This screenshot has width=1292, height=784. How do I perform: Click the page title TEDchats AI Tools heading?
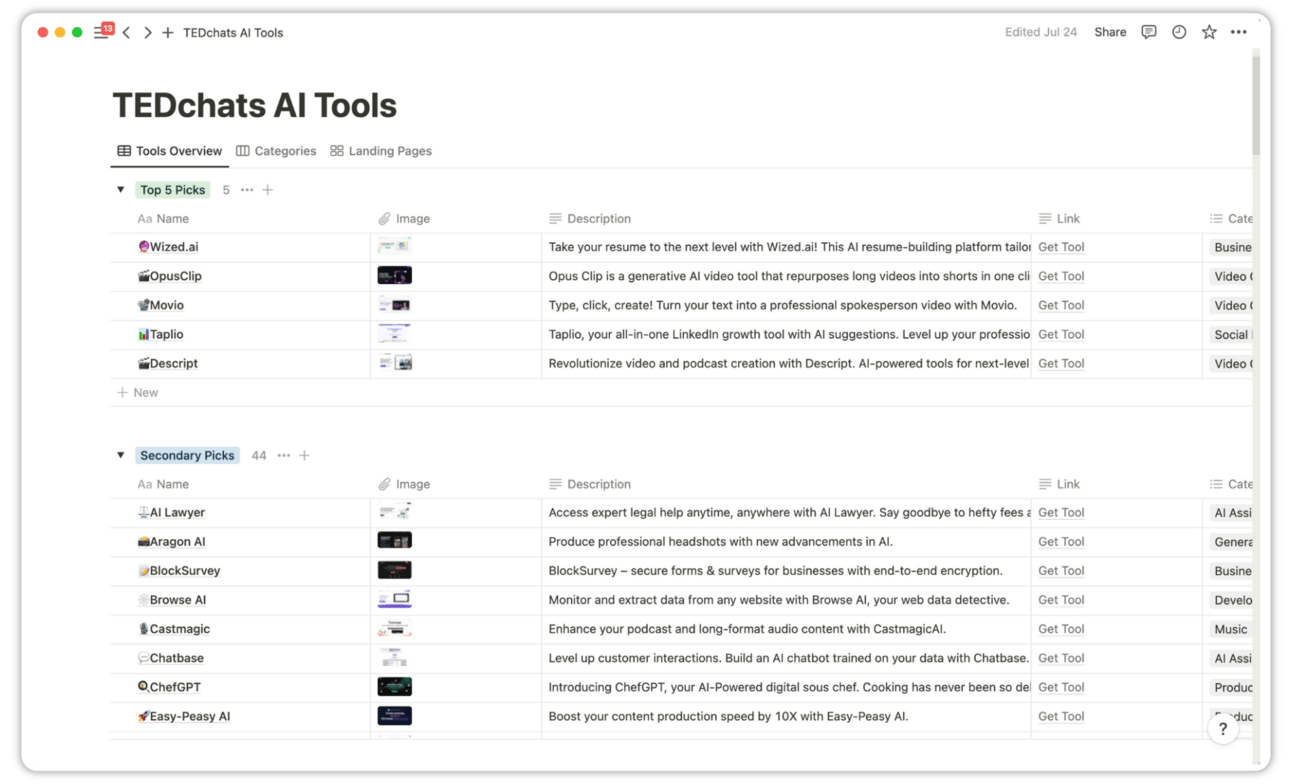pos(255,105)
